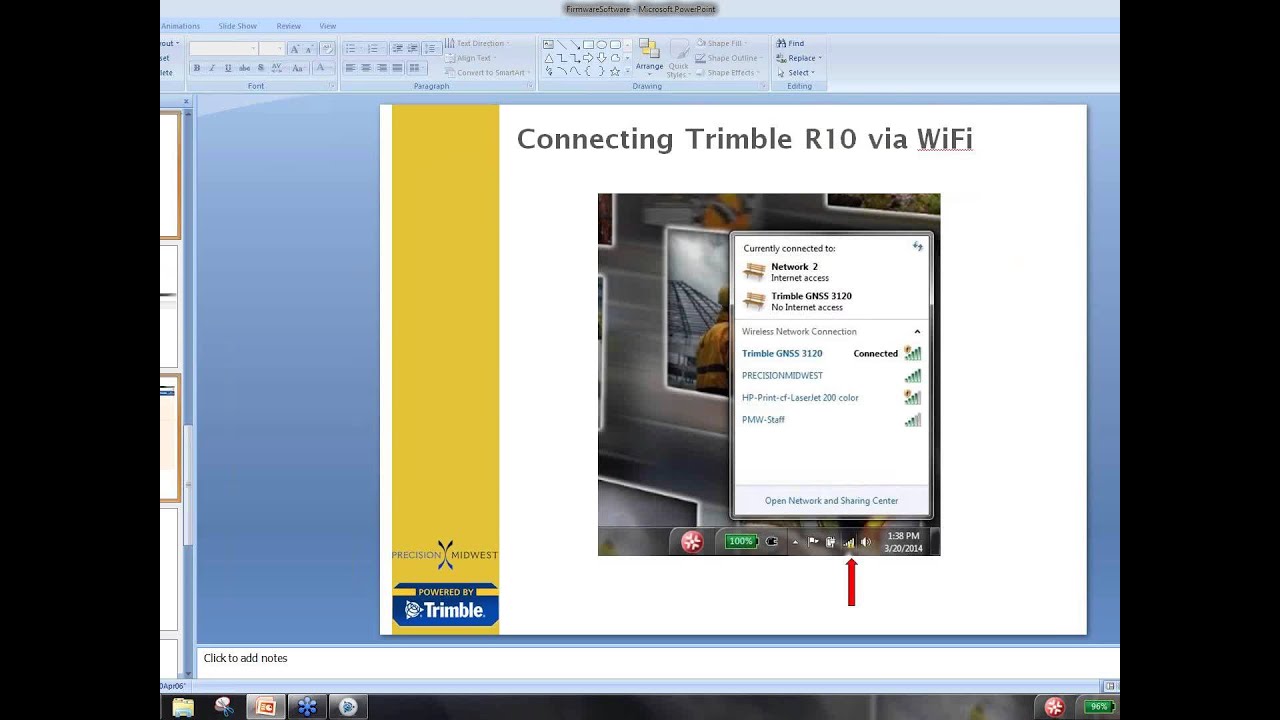
Task: Toggle Text Shadow (S) formatting
Action: [x=261, y=68]
